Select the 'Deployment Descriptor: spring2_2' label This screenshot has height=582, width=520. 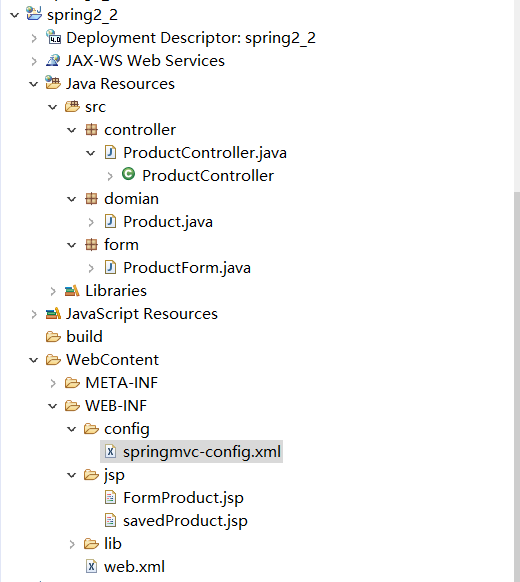point(191,38)
